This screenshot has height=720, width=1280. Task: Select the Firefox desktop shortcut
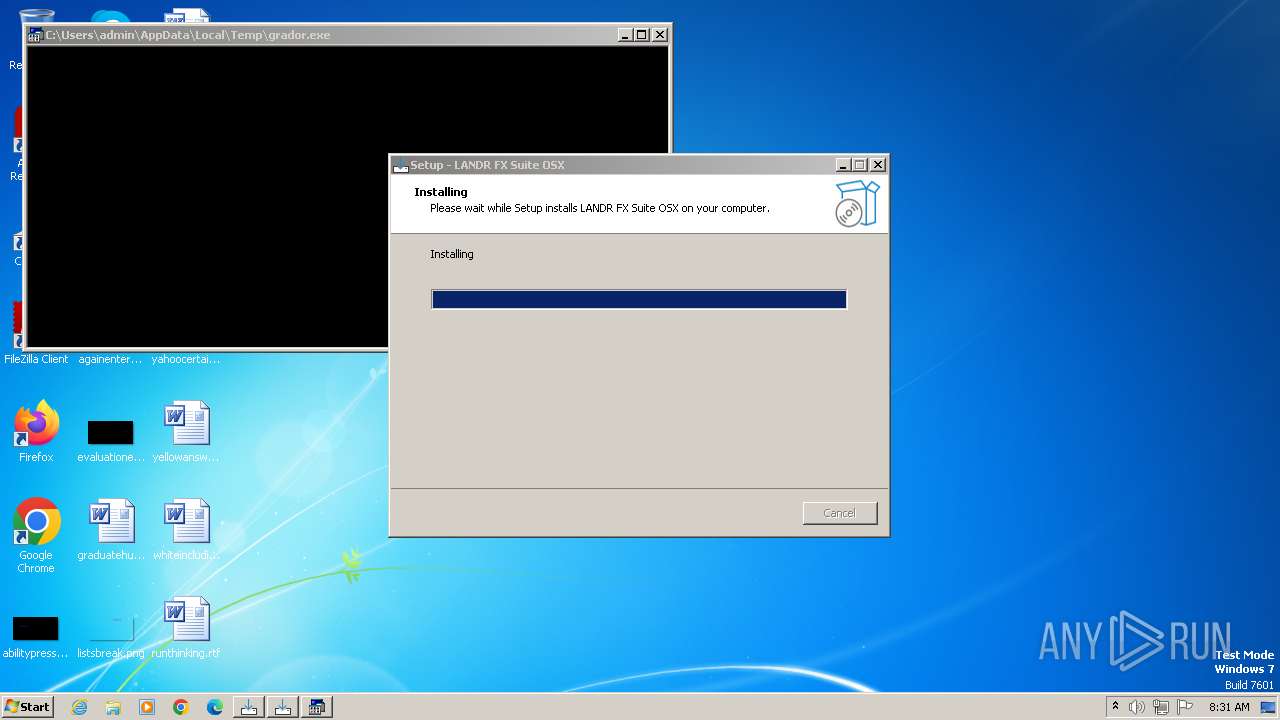(36, 432)
